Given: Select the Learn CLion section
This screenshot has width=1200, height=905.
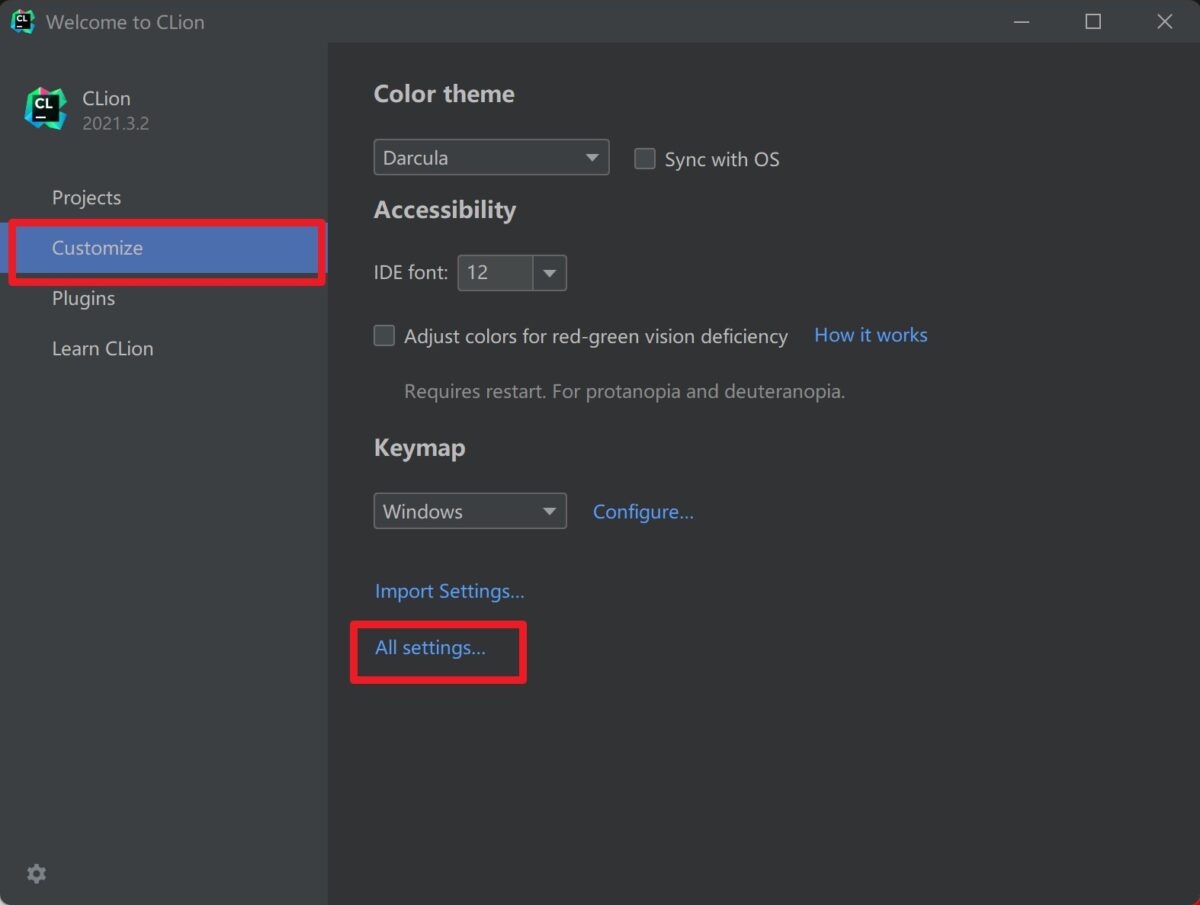Looking at the screenshot, I should click(102, 348).
